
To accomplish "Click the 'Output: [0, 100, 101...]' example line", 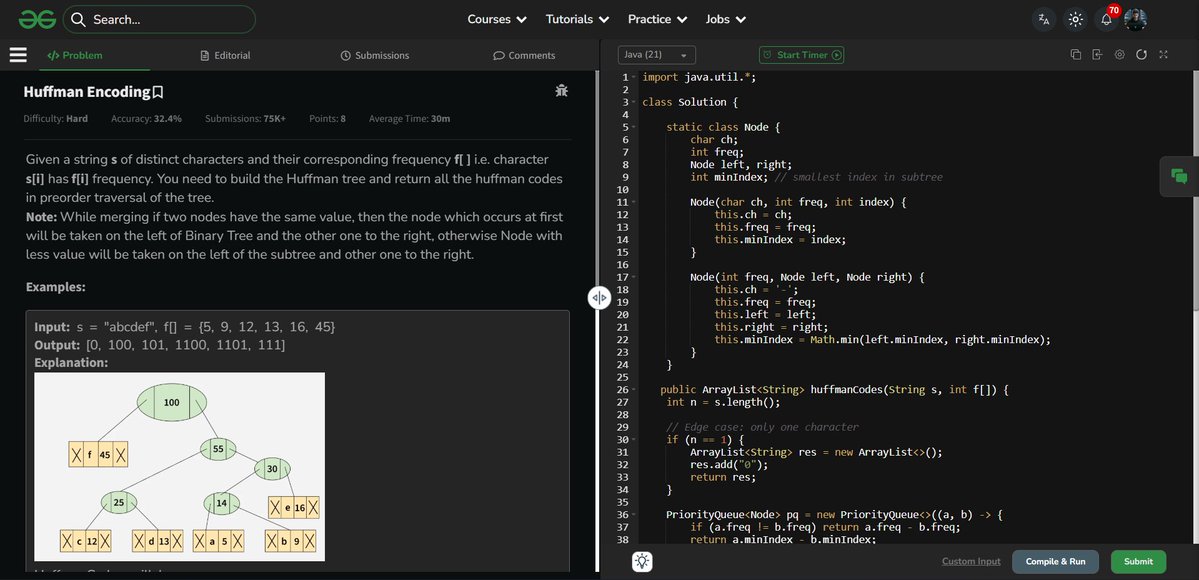I will point(160,345).
